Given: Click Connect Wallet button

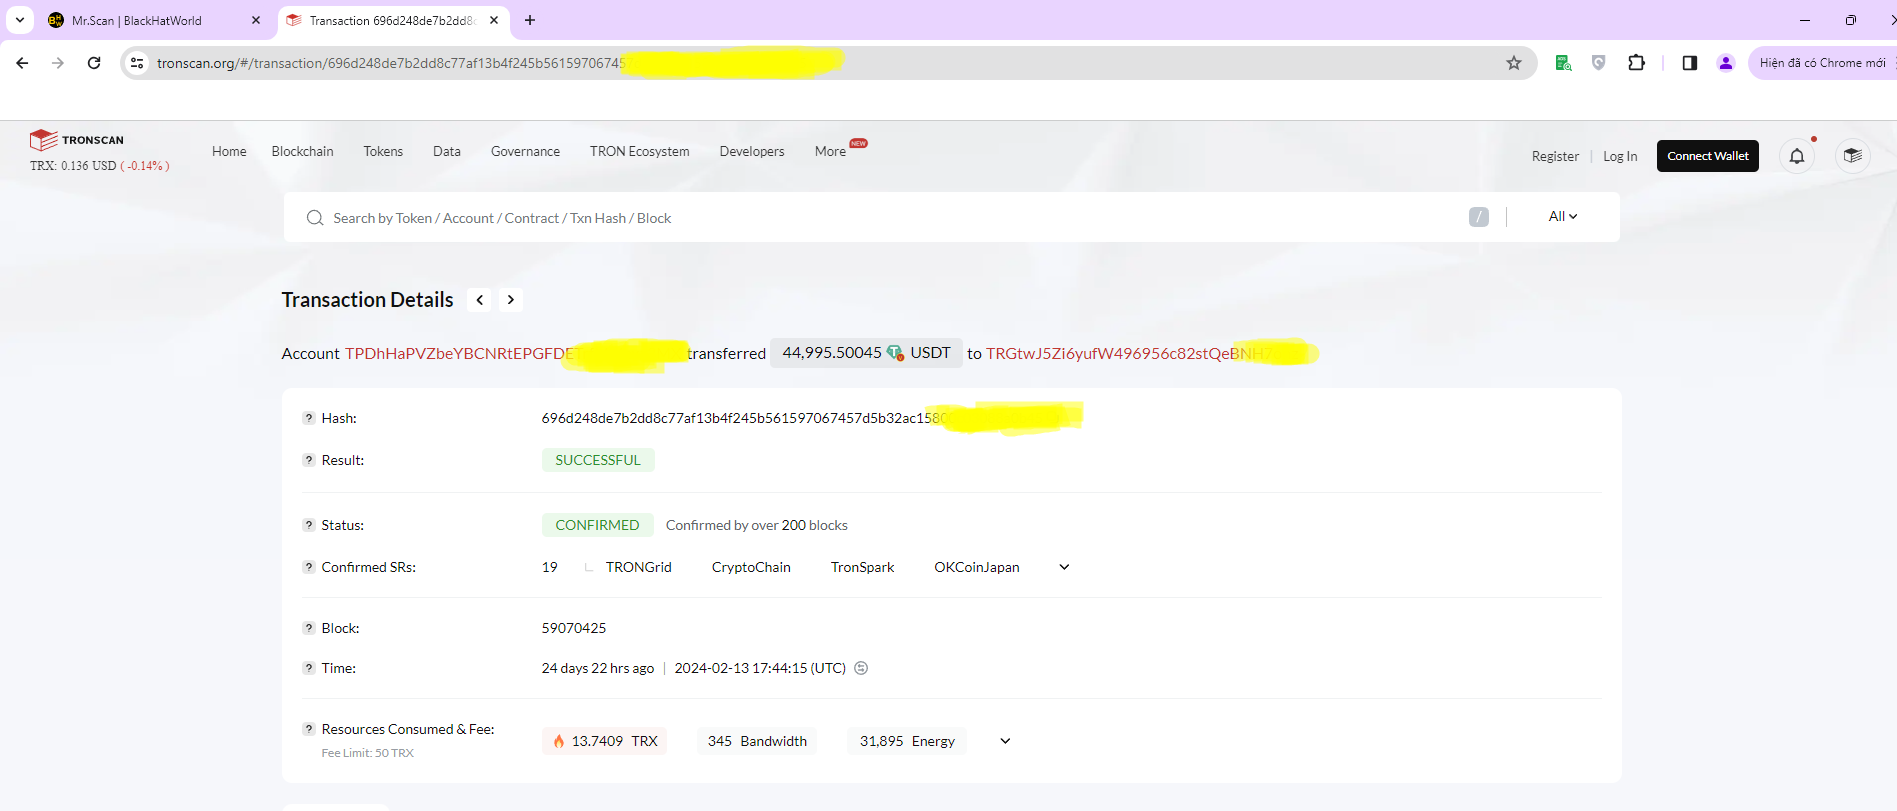Looking at the screenshot, I should [1708, 156].
